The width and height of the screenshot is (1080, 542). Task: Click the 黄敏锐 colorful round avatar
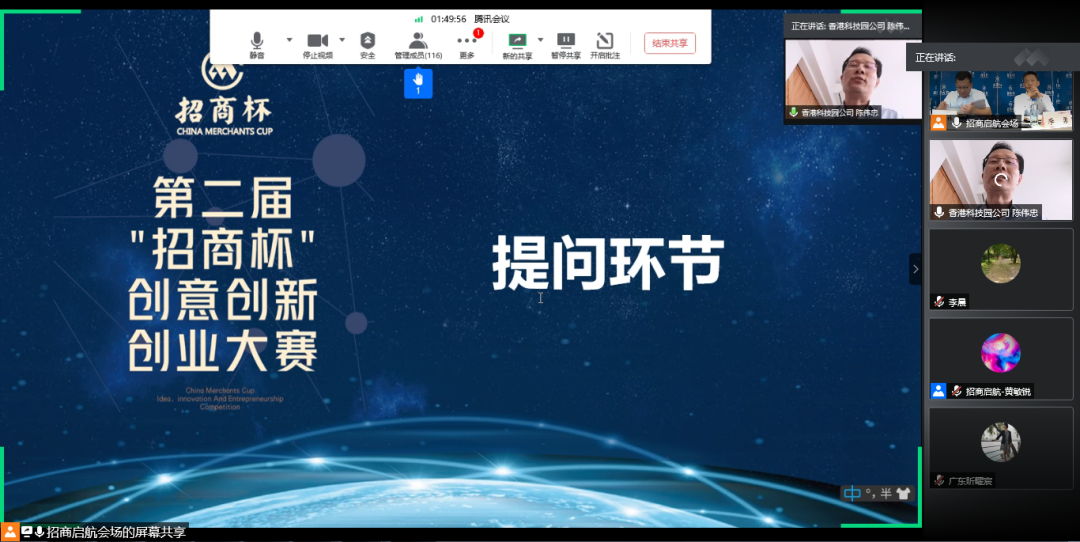pyautogui.click(x=1001, y=353)
